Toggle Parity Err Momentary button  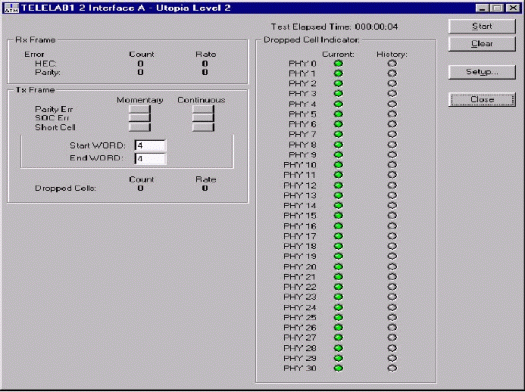pos(140,109)
